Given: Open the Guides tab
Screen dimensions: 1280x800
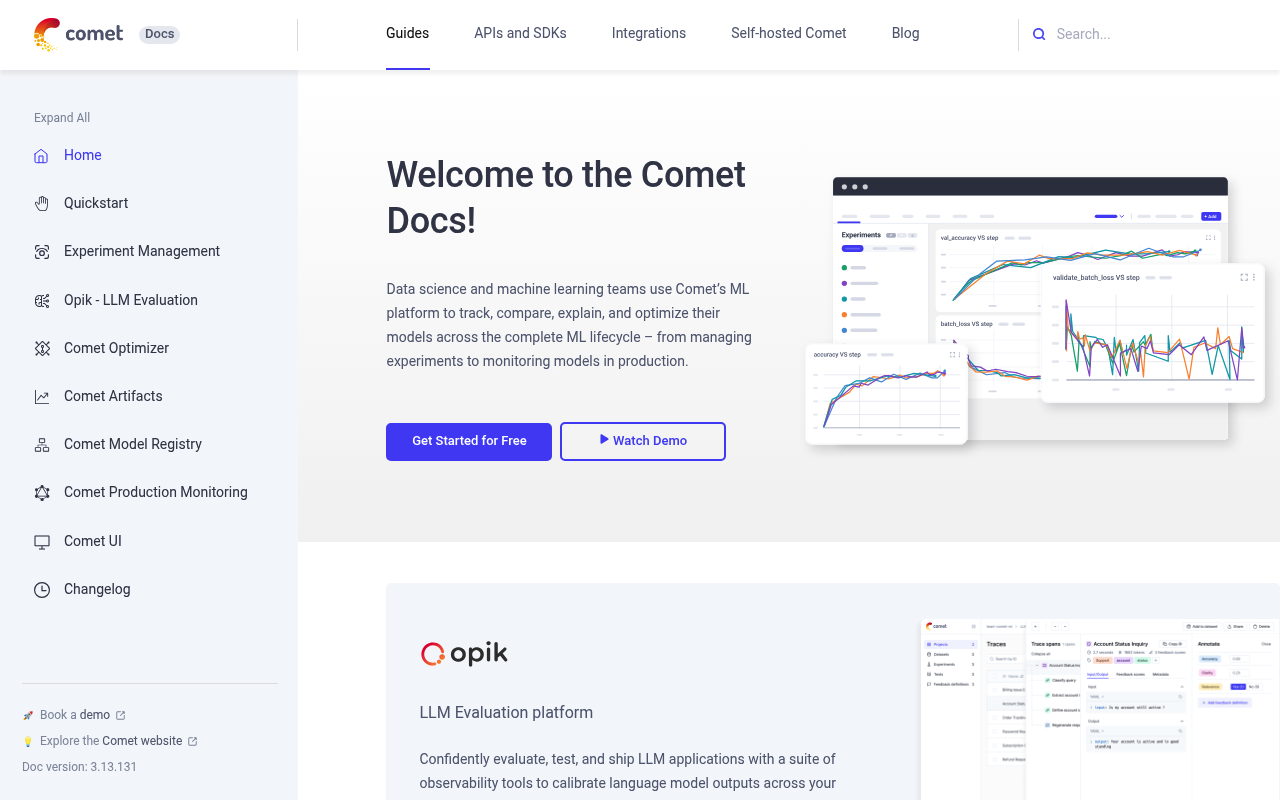Looking at the screenshot, I should click(407, 33).
